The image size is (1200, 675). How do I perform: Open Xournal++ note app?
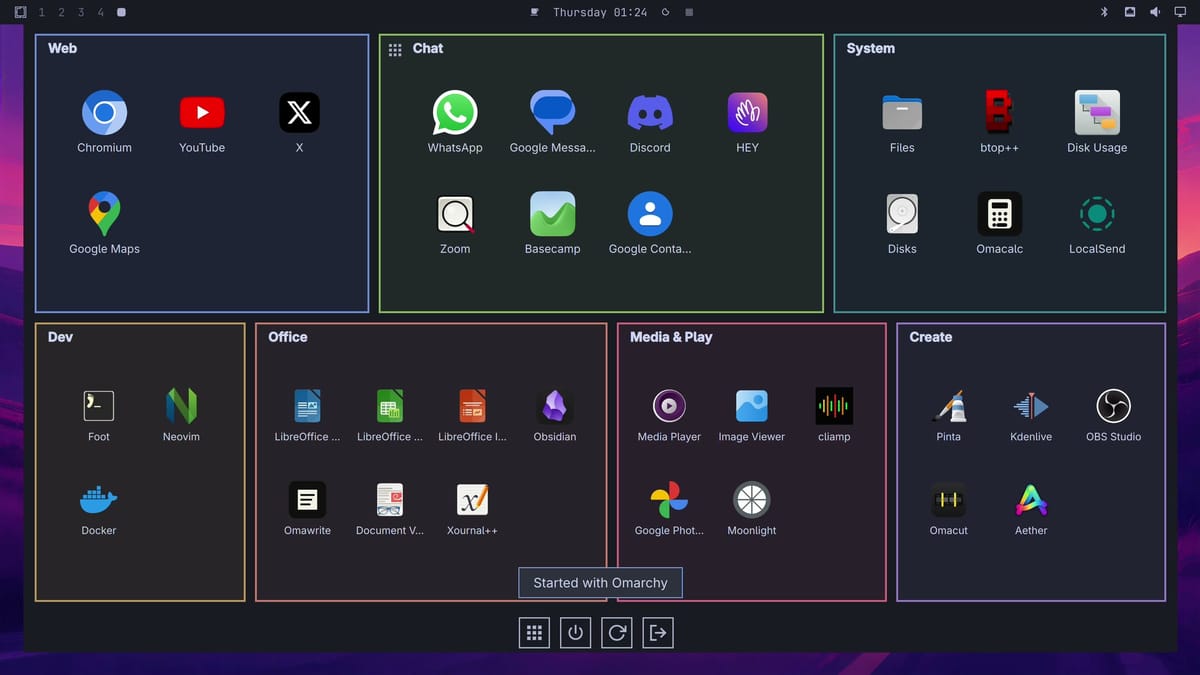(x=472, y=498)
